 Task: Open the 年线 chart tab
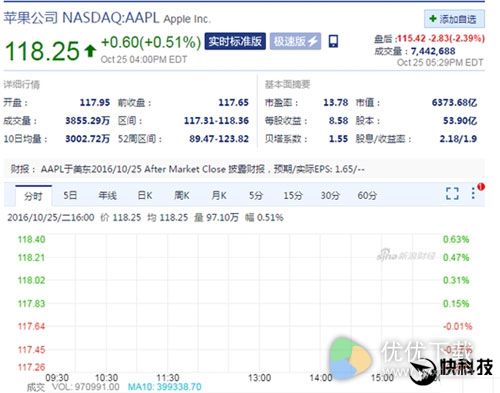[108, 195]
